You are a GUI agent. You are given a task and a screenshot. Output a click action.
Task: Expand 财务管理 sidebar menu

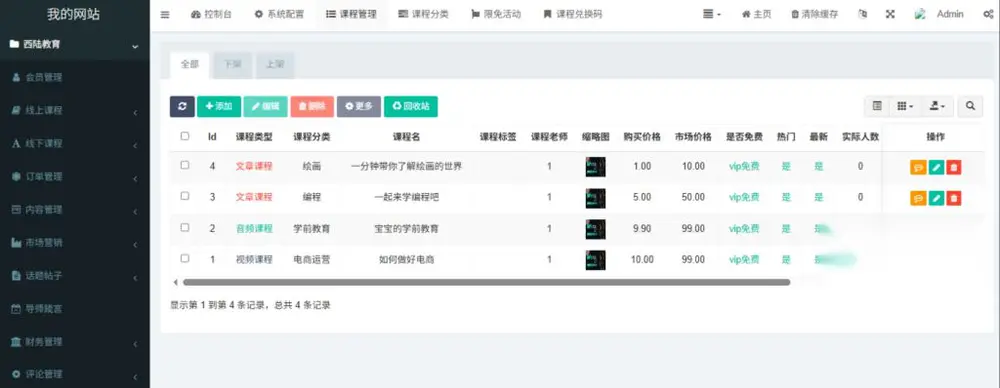coord(75,342)
